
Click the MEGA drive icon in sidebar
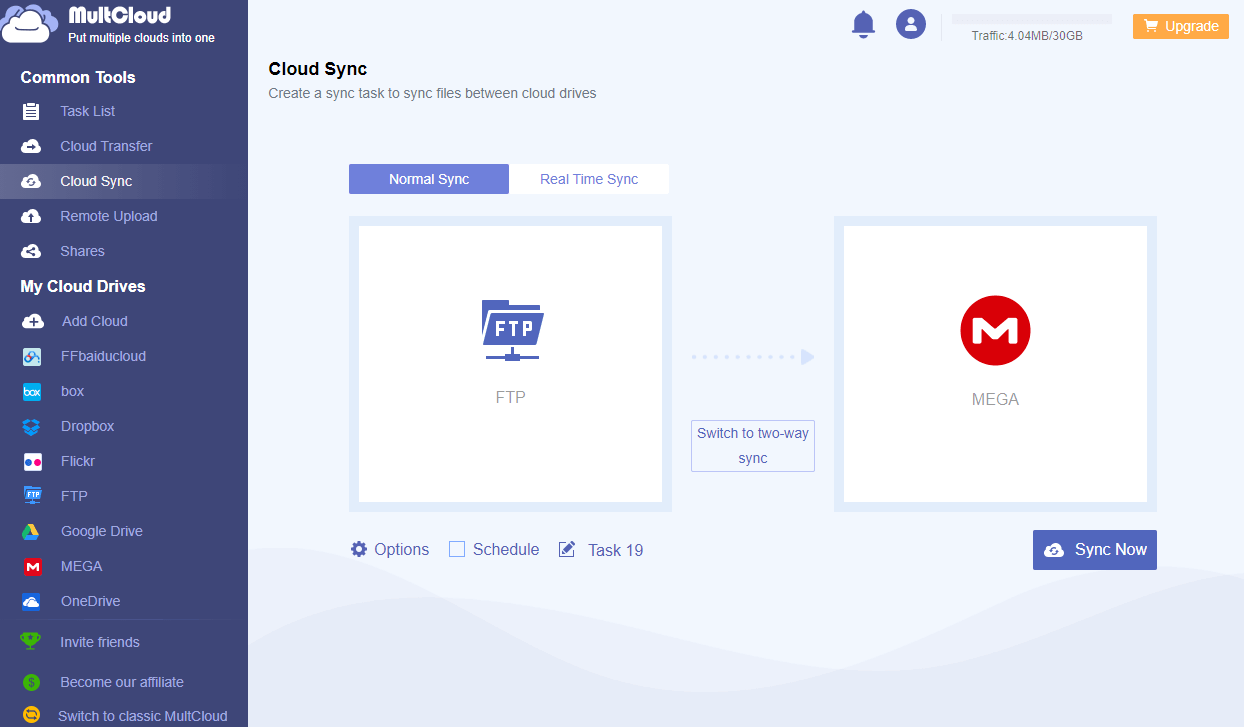click(x=32, y=566)
